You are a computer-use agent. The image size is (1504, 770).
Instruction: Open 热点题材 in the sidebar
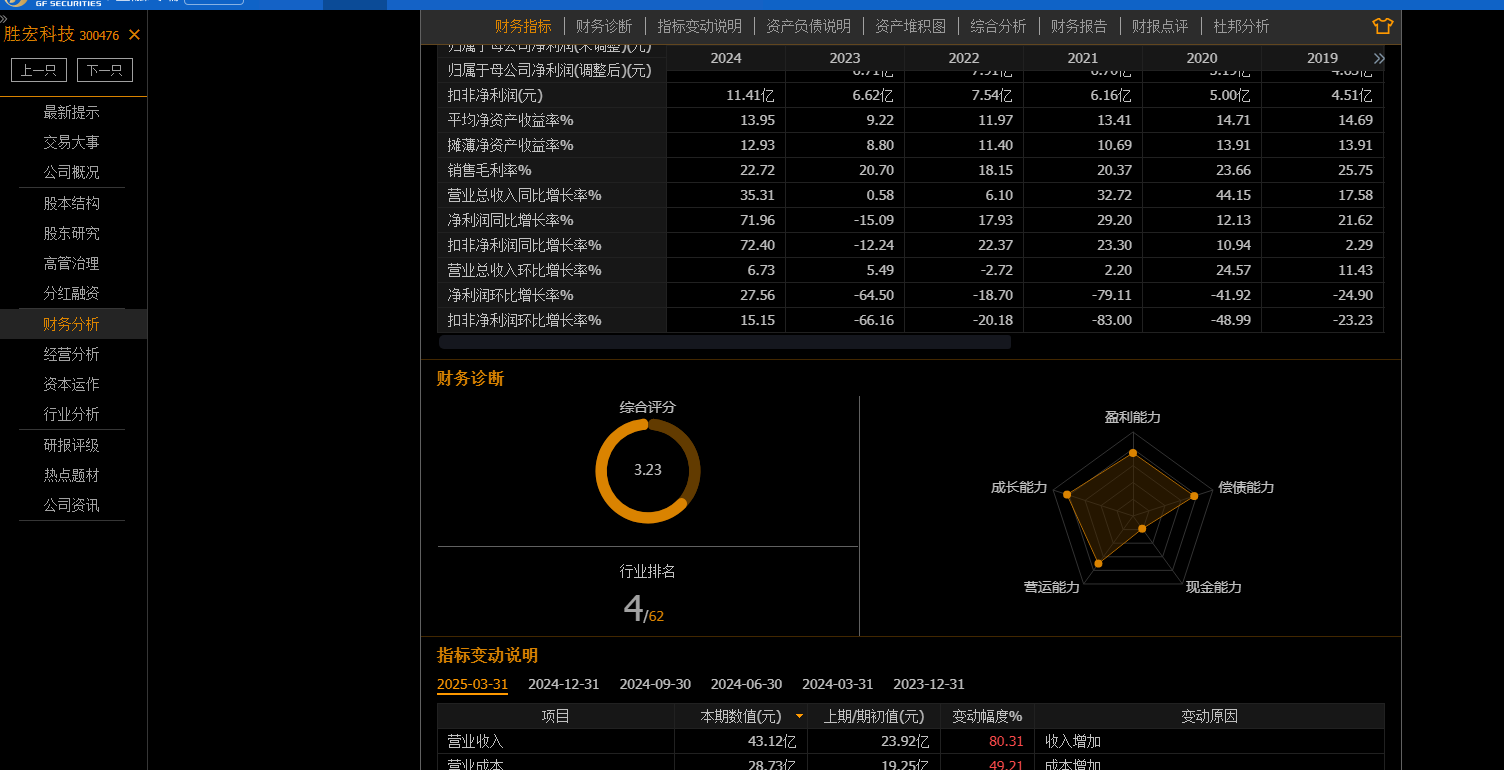click(71, 475)
